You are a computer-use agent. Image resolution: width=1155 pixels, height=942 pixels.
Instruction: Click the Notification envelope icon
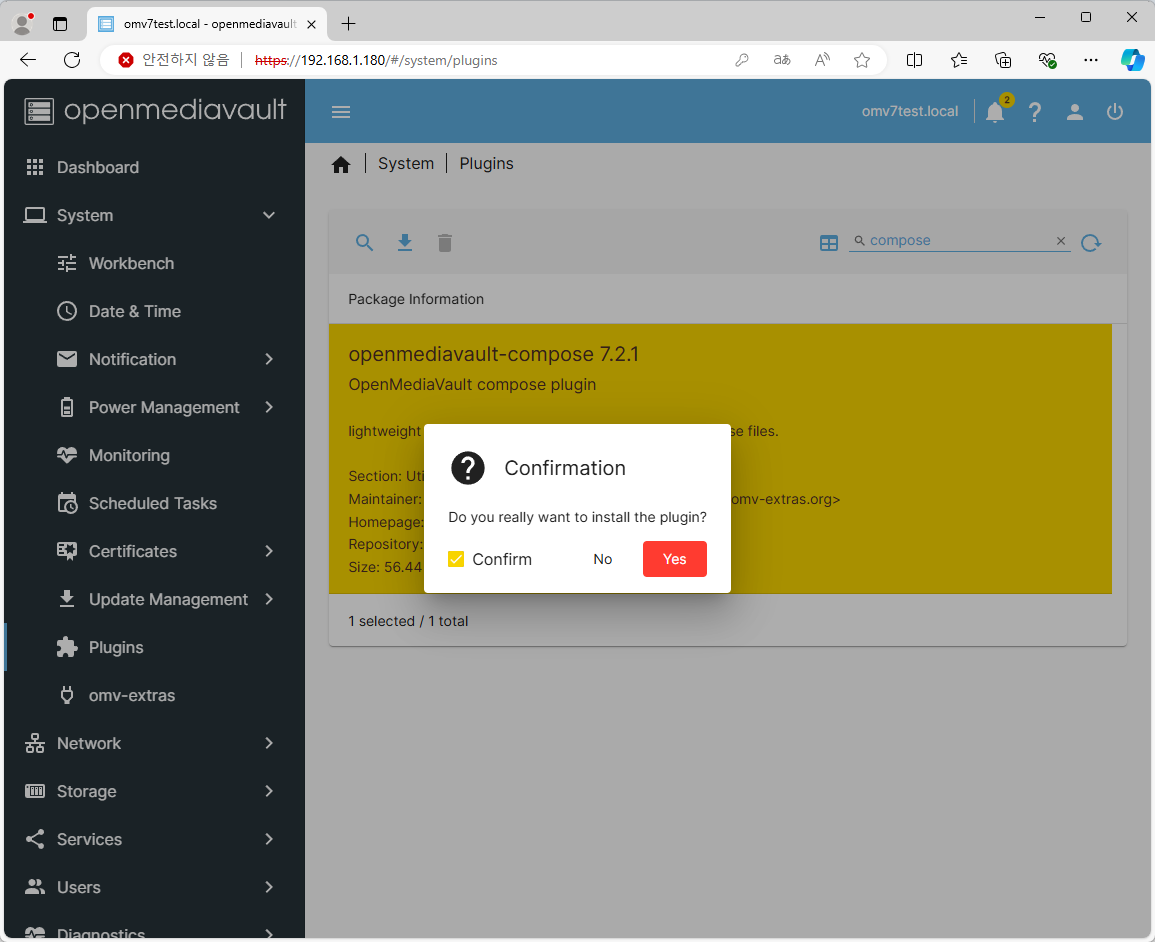pos(67,359)
